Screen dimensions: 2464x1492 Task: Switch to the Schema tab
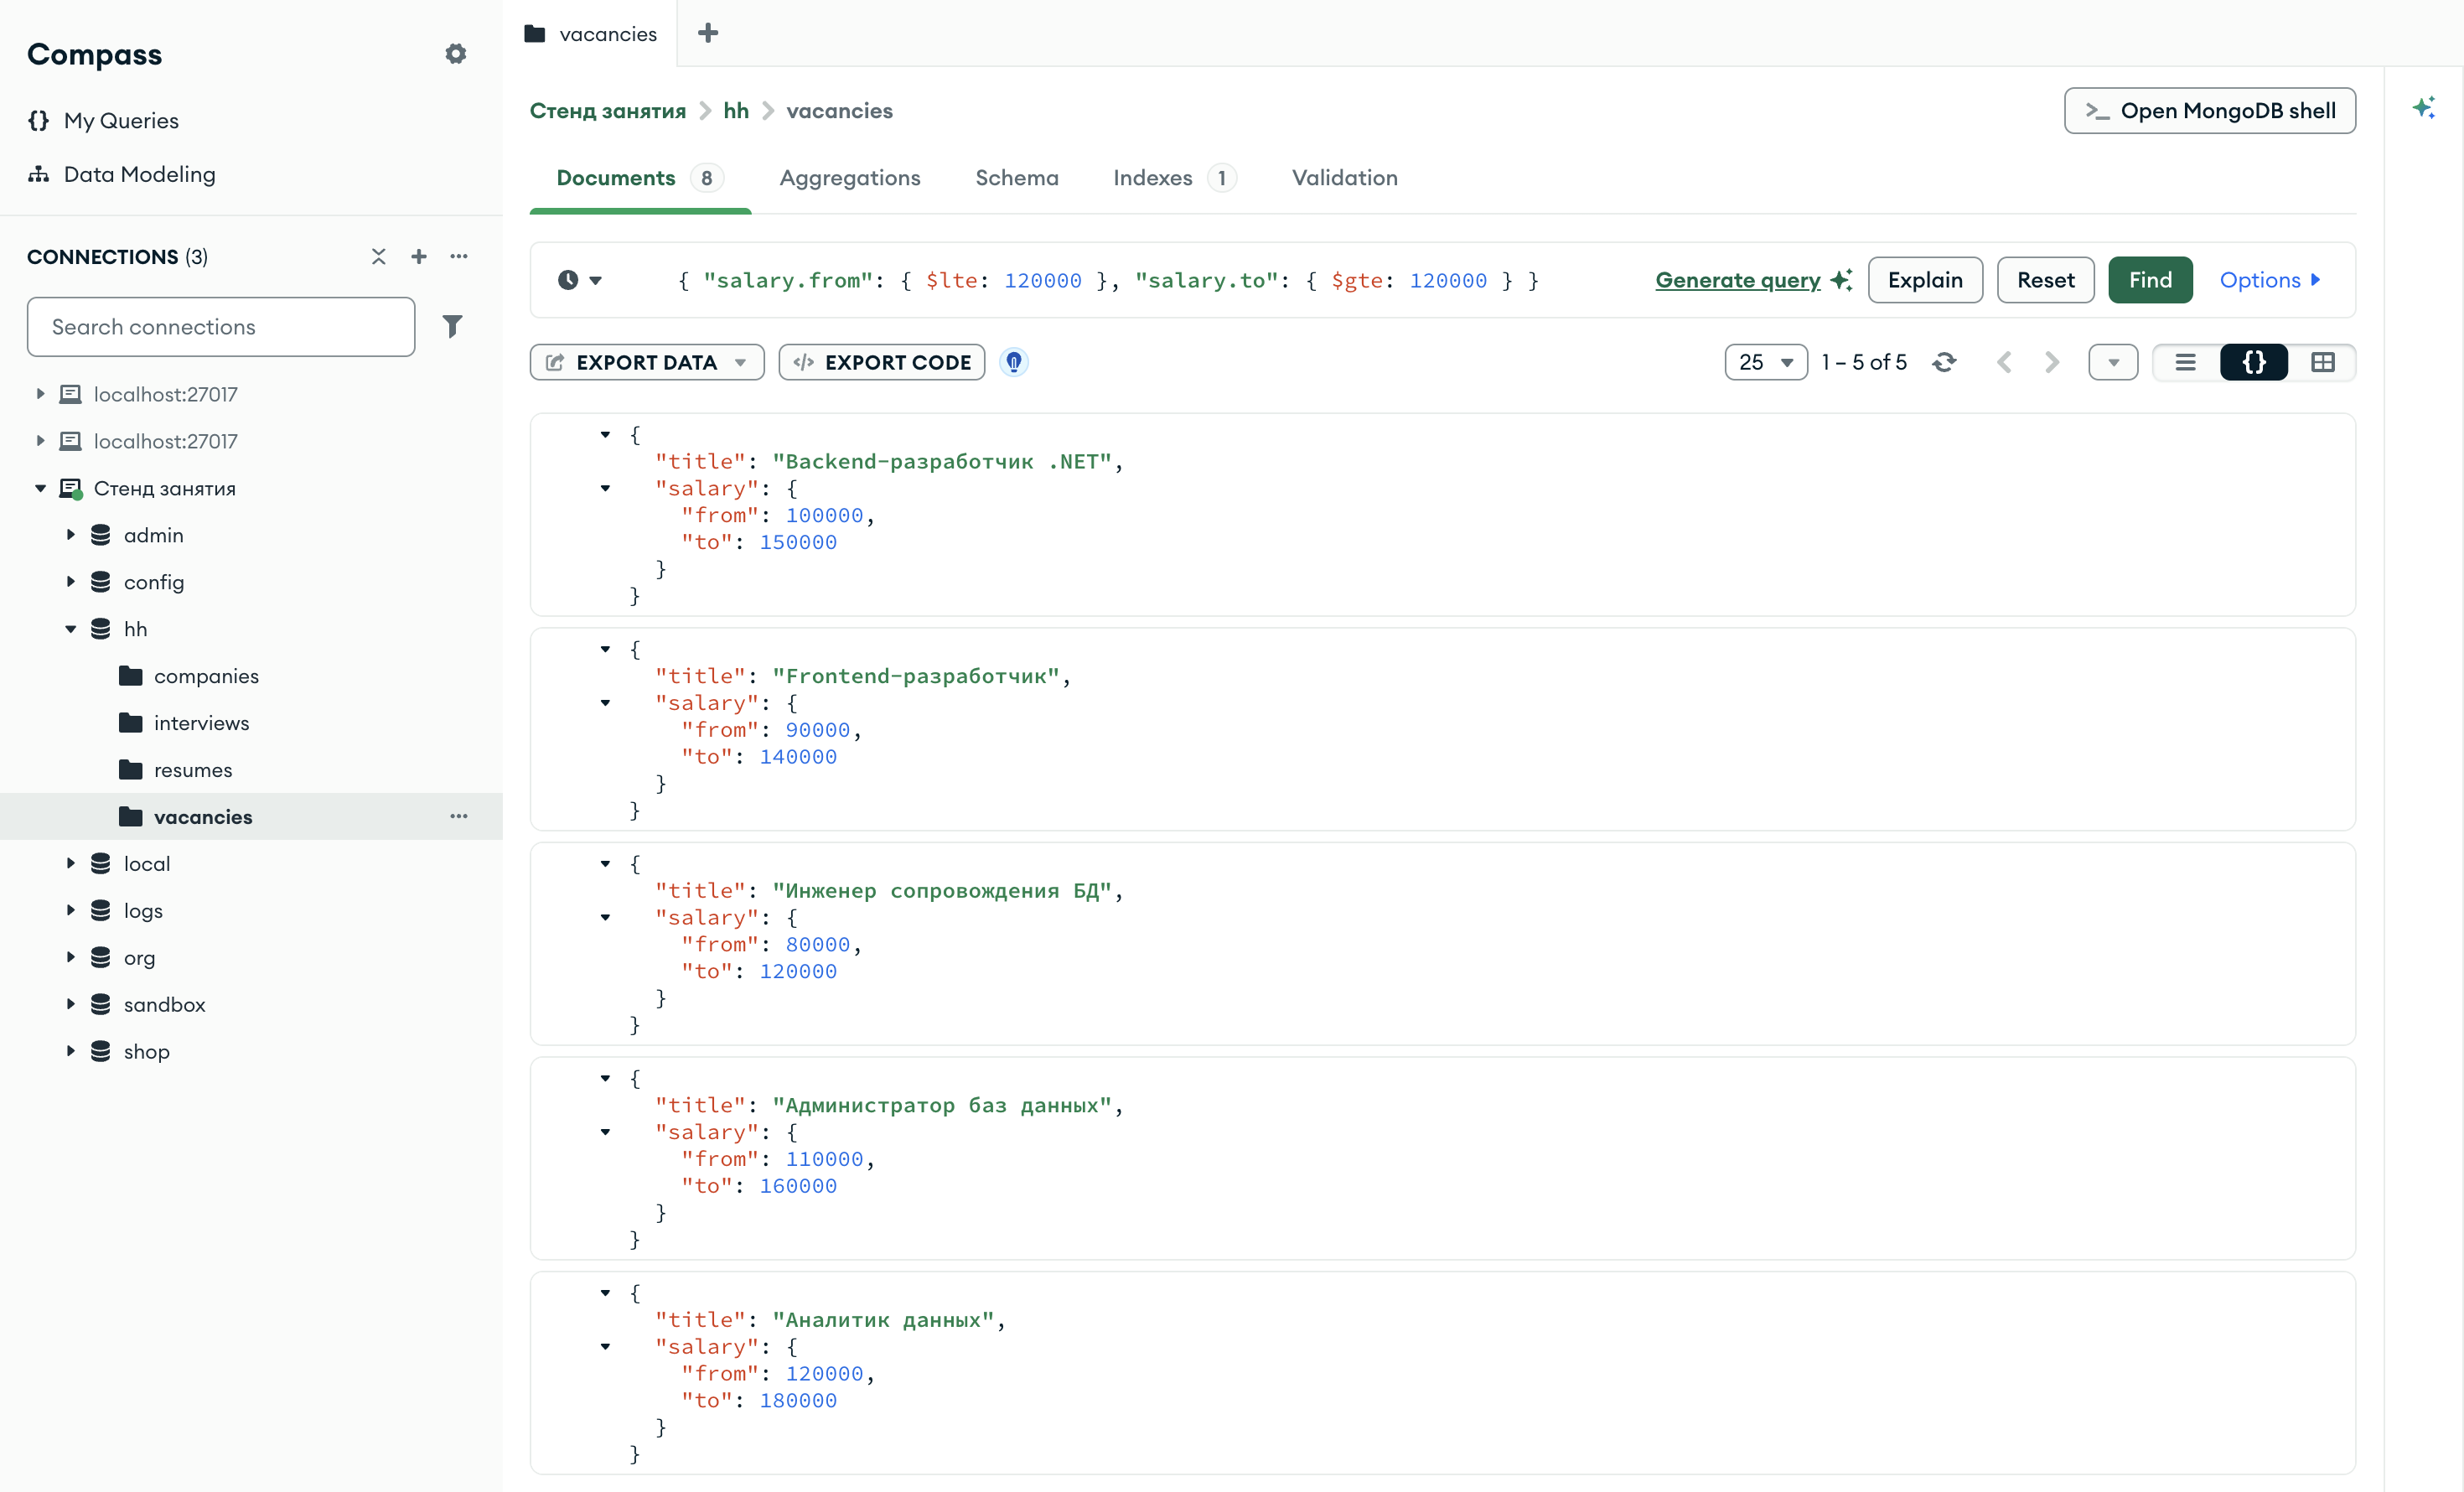pyautogui.click(x=1017, y=178)
